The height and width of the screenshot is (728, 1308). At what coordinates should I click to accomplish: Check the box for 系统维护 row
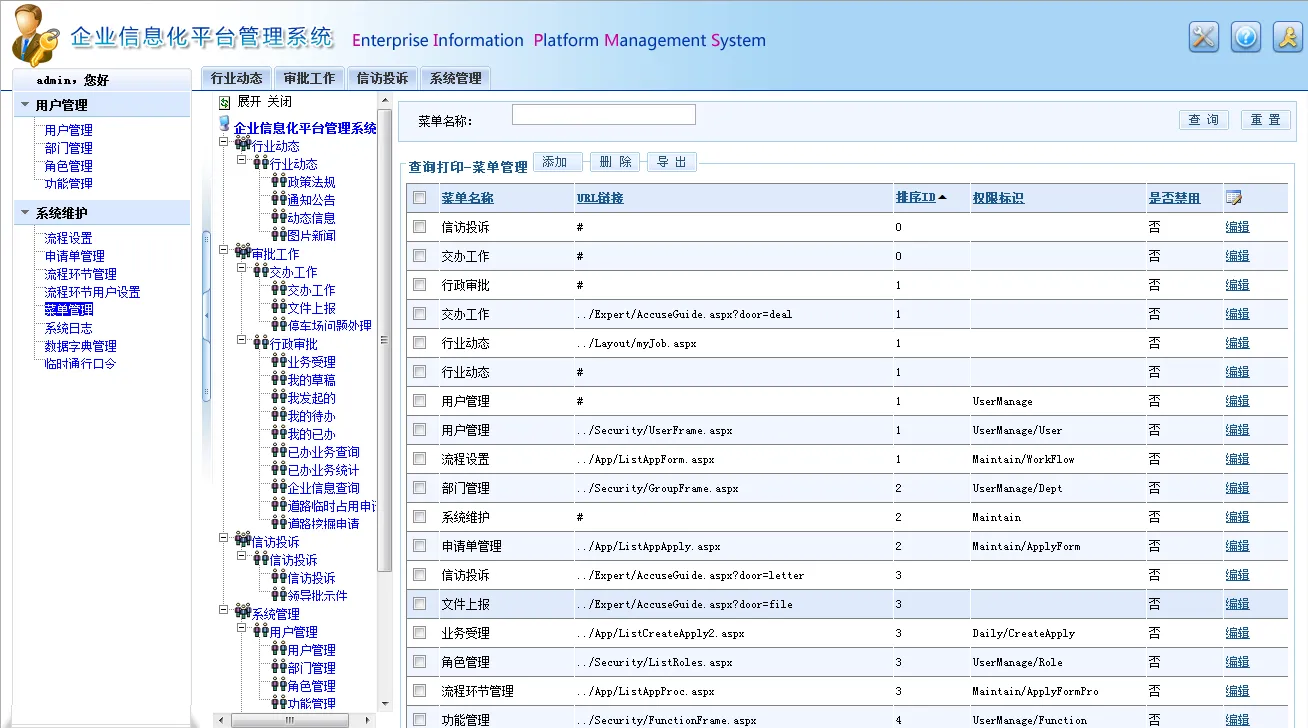[420, 517]
